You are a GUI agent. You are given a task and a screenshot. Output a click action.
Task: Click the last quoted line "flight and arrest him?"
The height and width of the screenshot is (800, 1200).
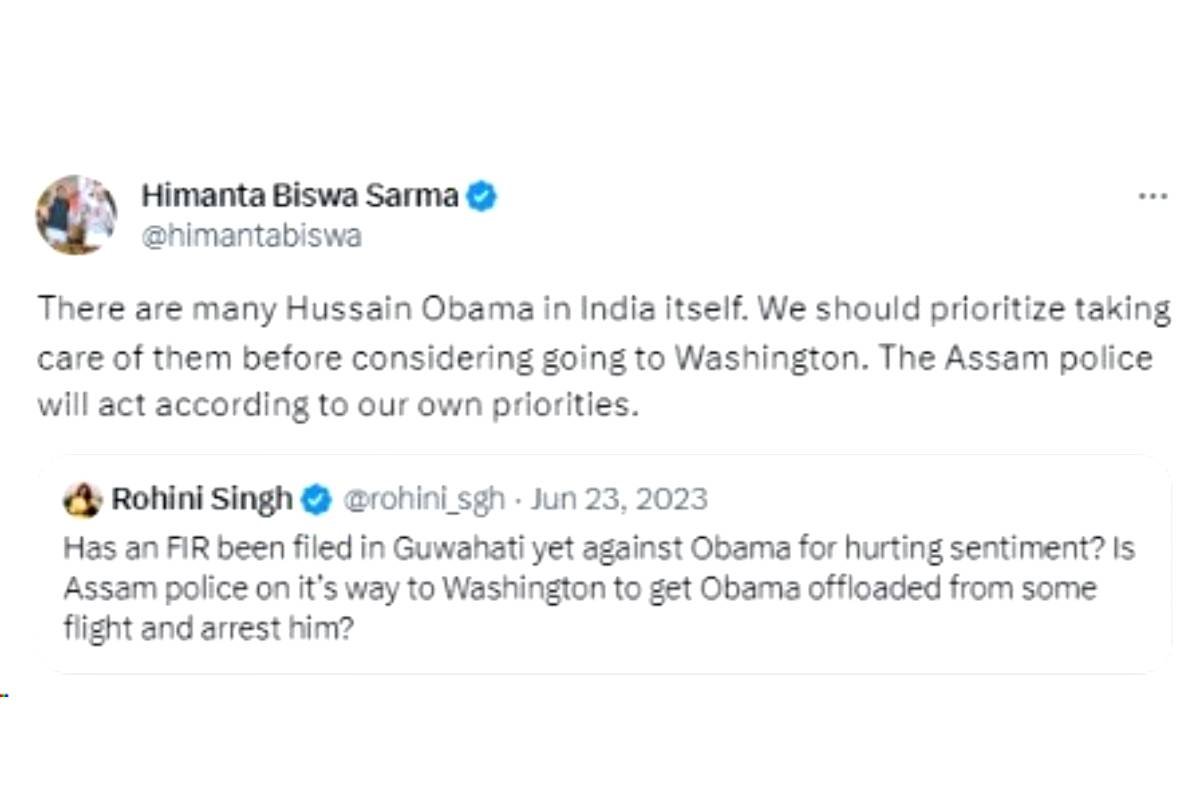(208, 629)
